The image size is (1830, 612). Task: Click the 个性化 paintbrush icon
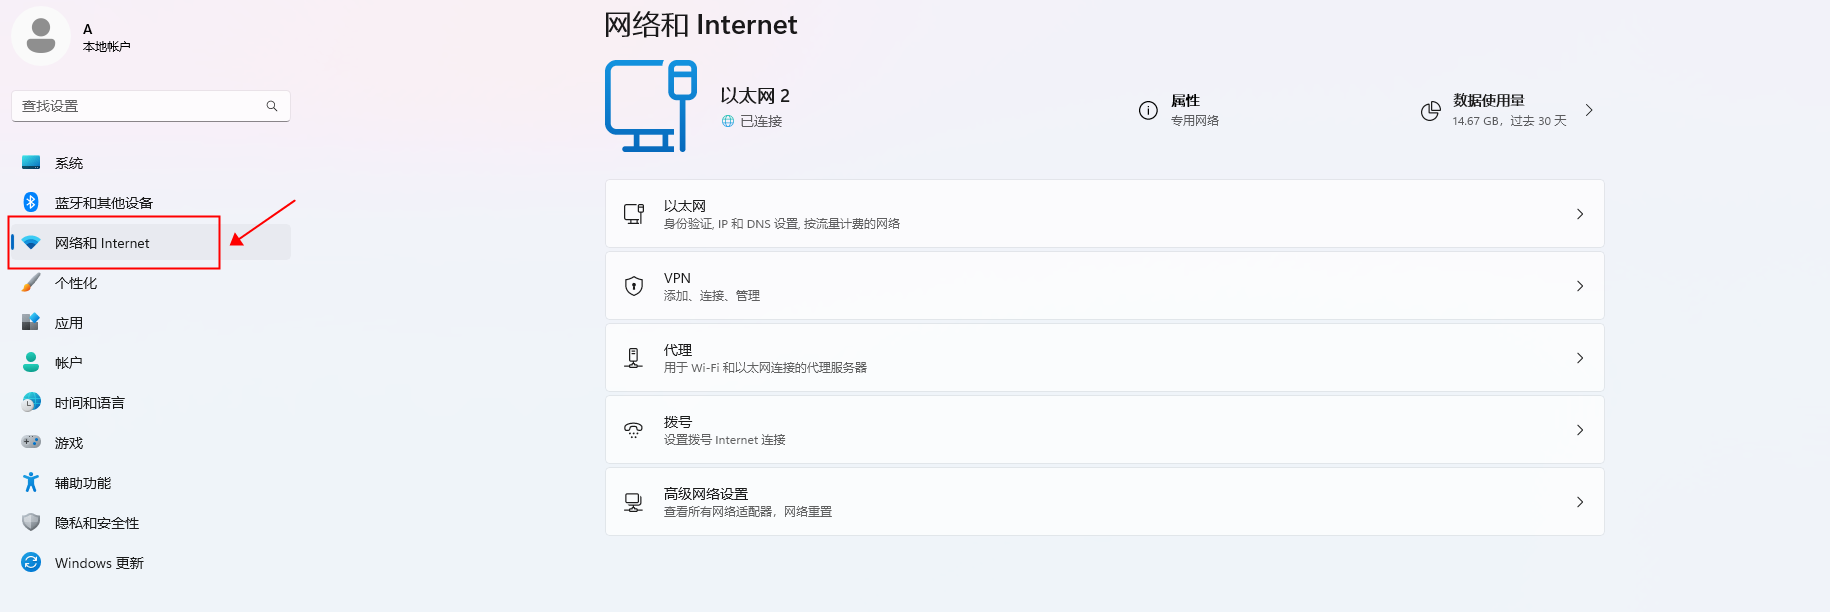31,283
